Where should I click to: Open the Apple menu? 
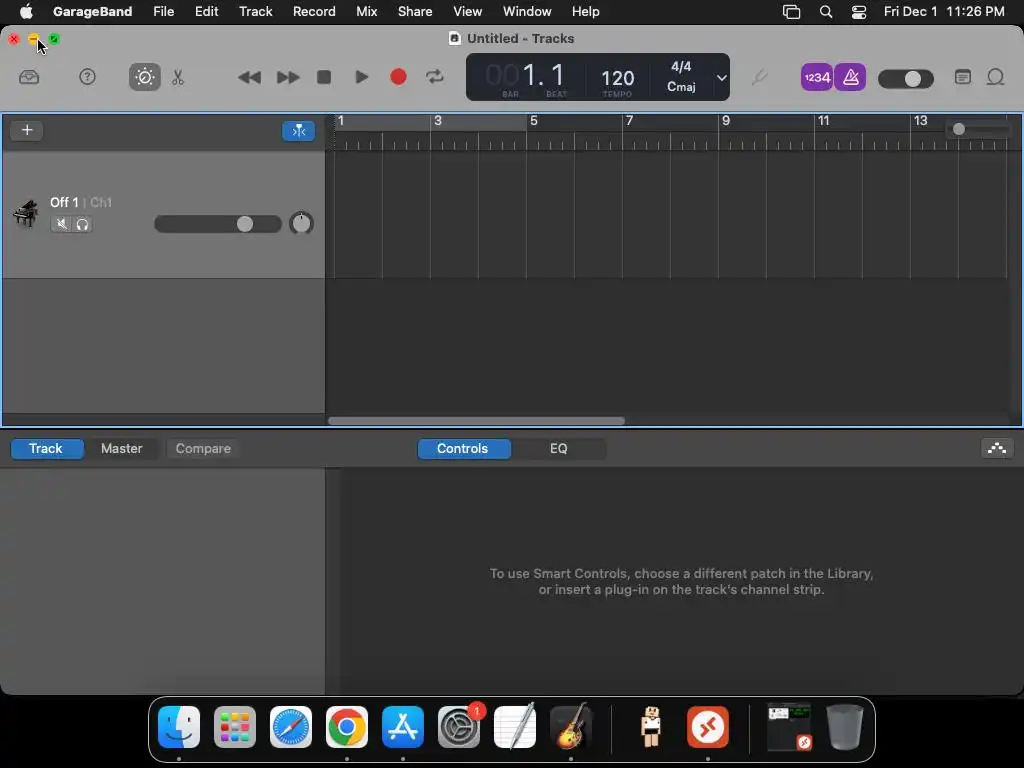(26, 11)
